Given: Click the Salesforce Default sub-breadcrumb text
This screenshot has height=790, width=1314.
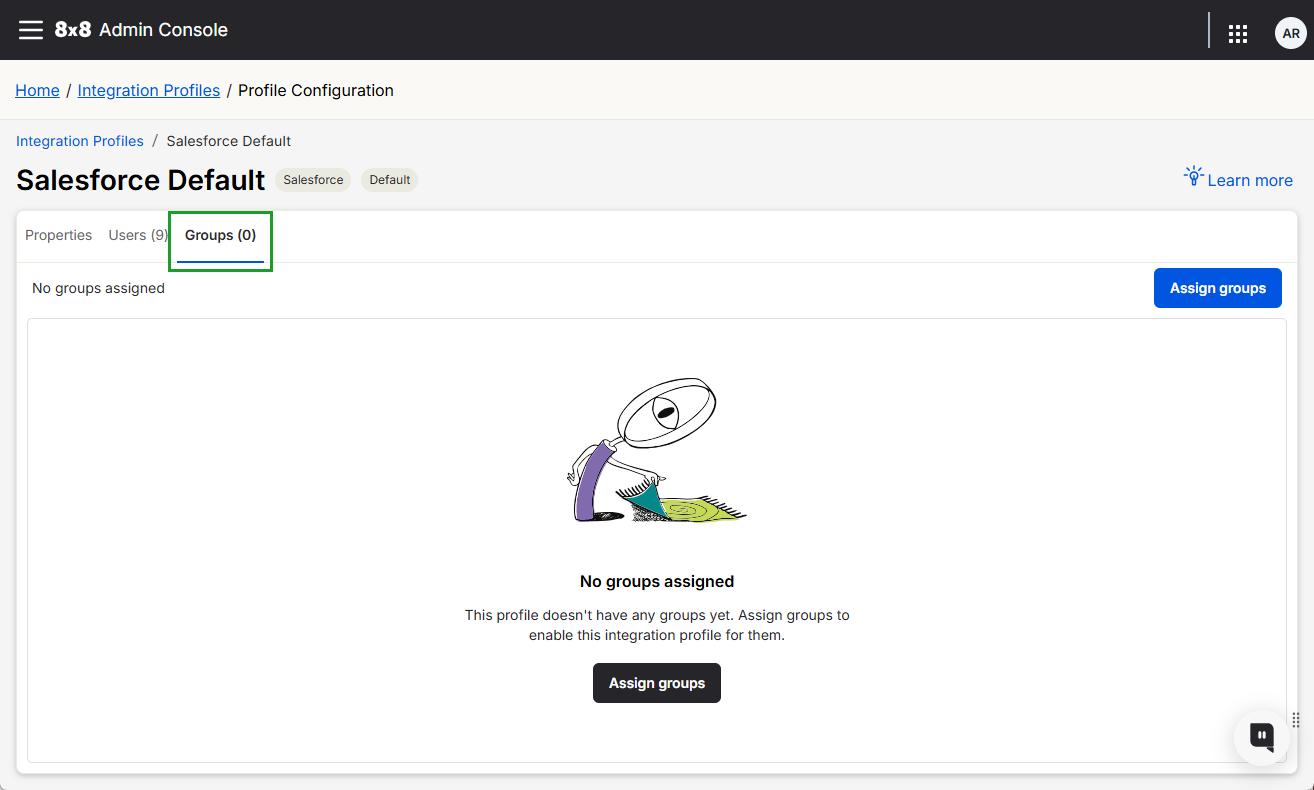Looking at the screenshot, I should (x=229, y=141).
